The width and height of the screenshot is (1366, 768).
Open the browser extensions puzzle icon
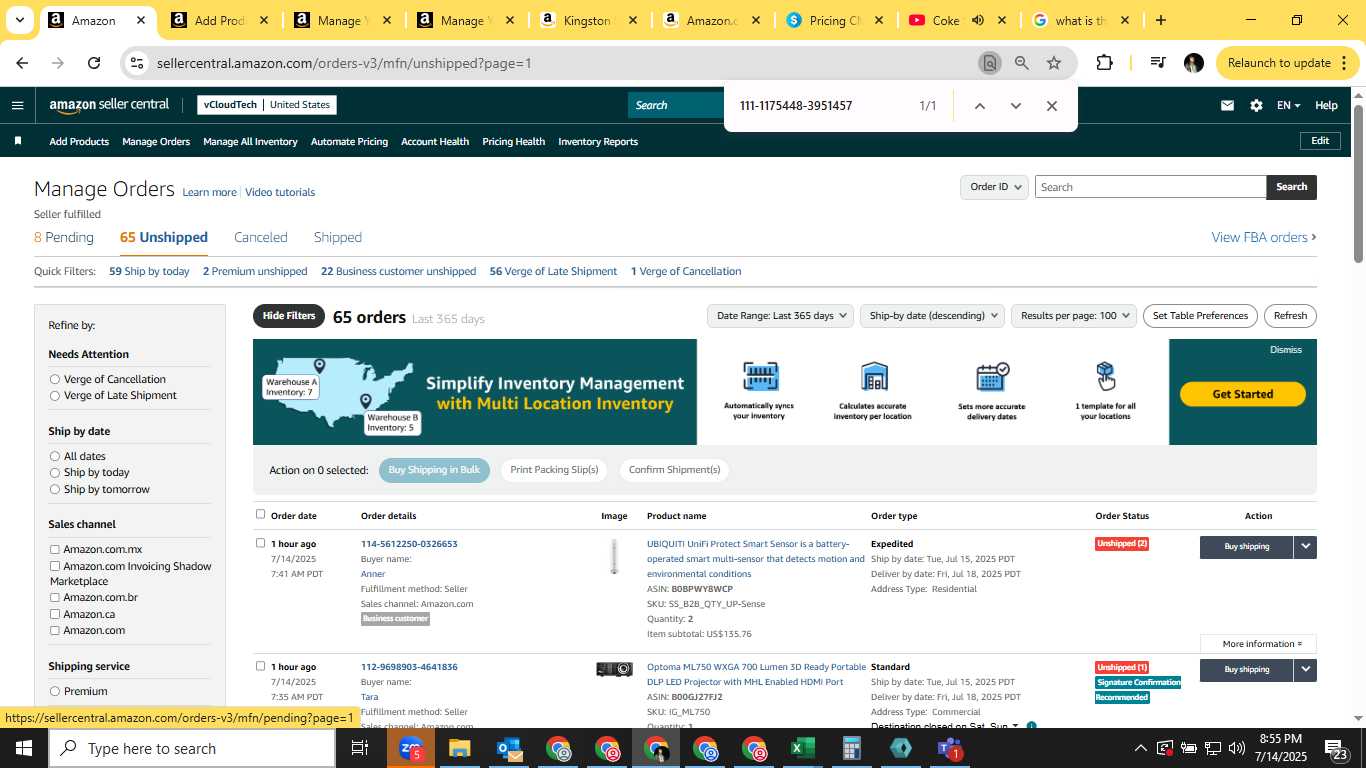click(x=1104, y=63)
